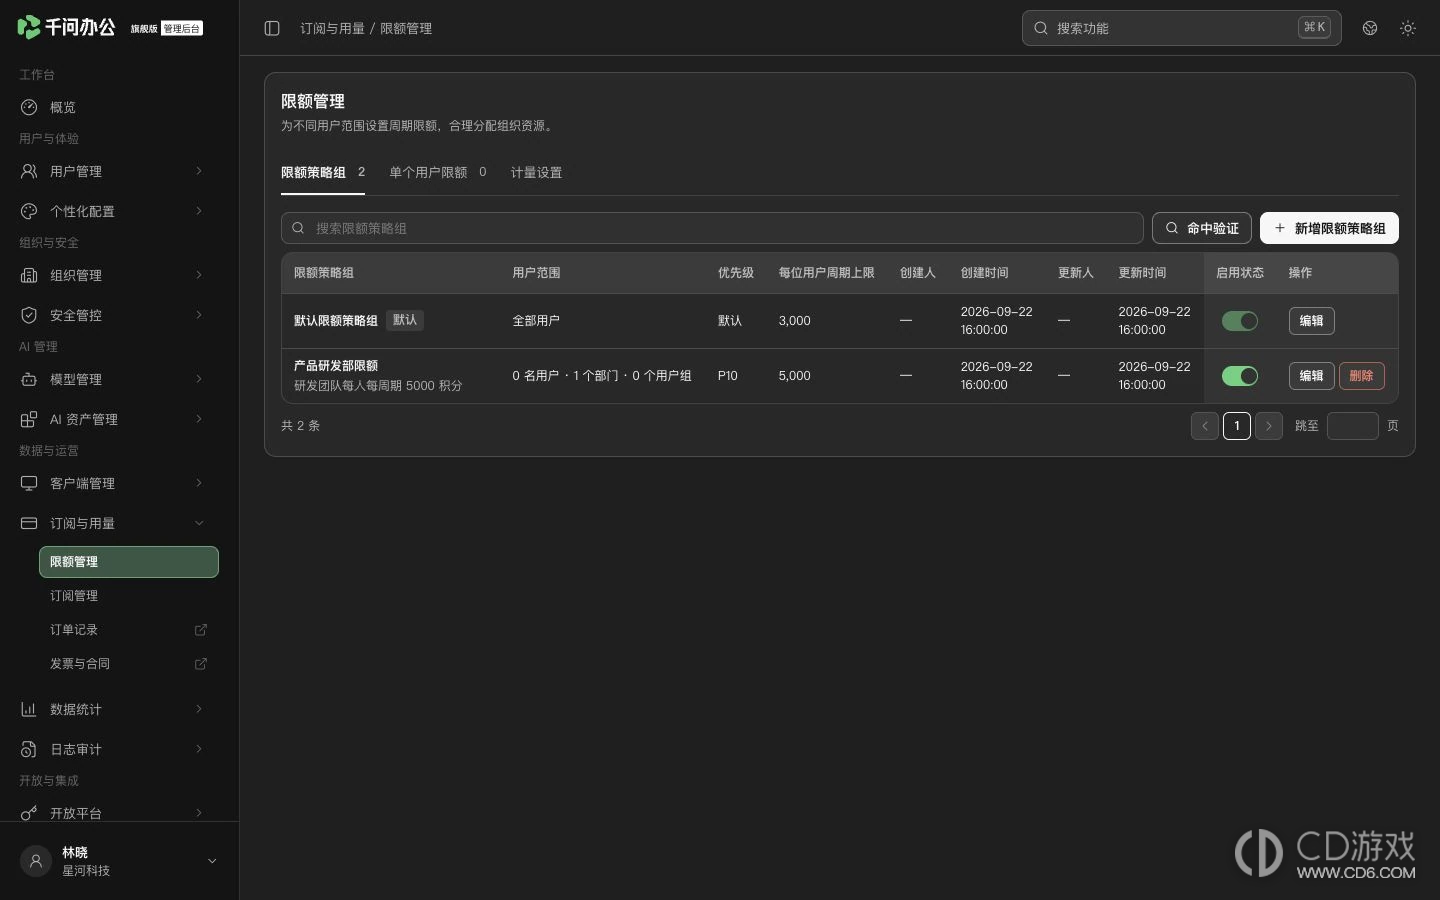Open the 计量设置 tab
The width and height of the screenshot is (1440, 900).
pyautogui.click(x=536, y=172)
